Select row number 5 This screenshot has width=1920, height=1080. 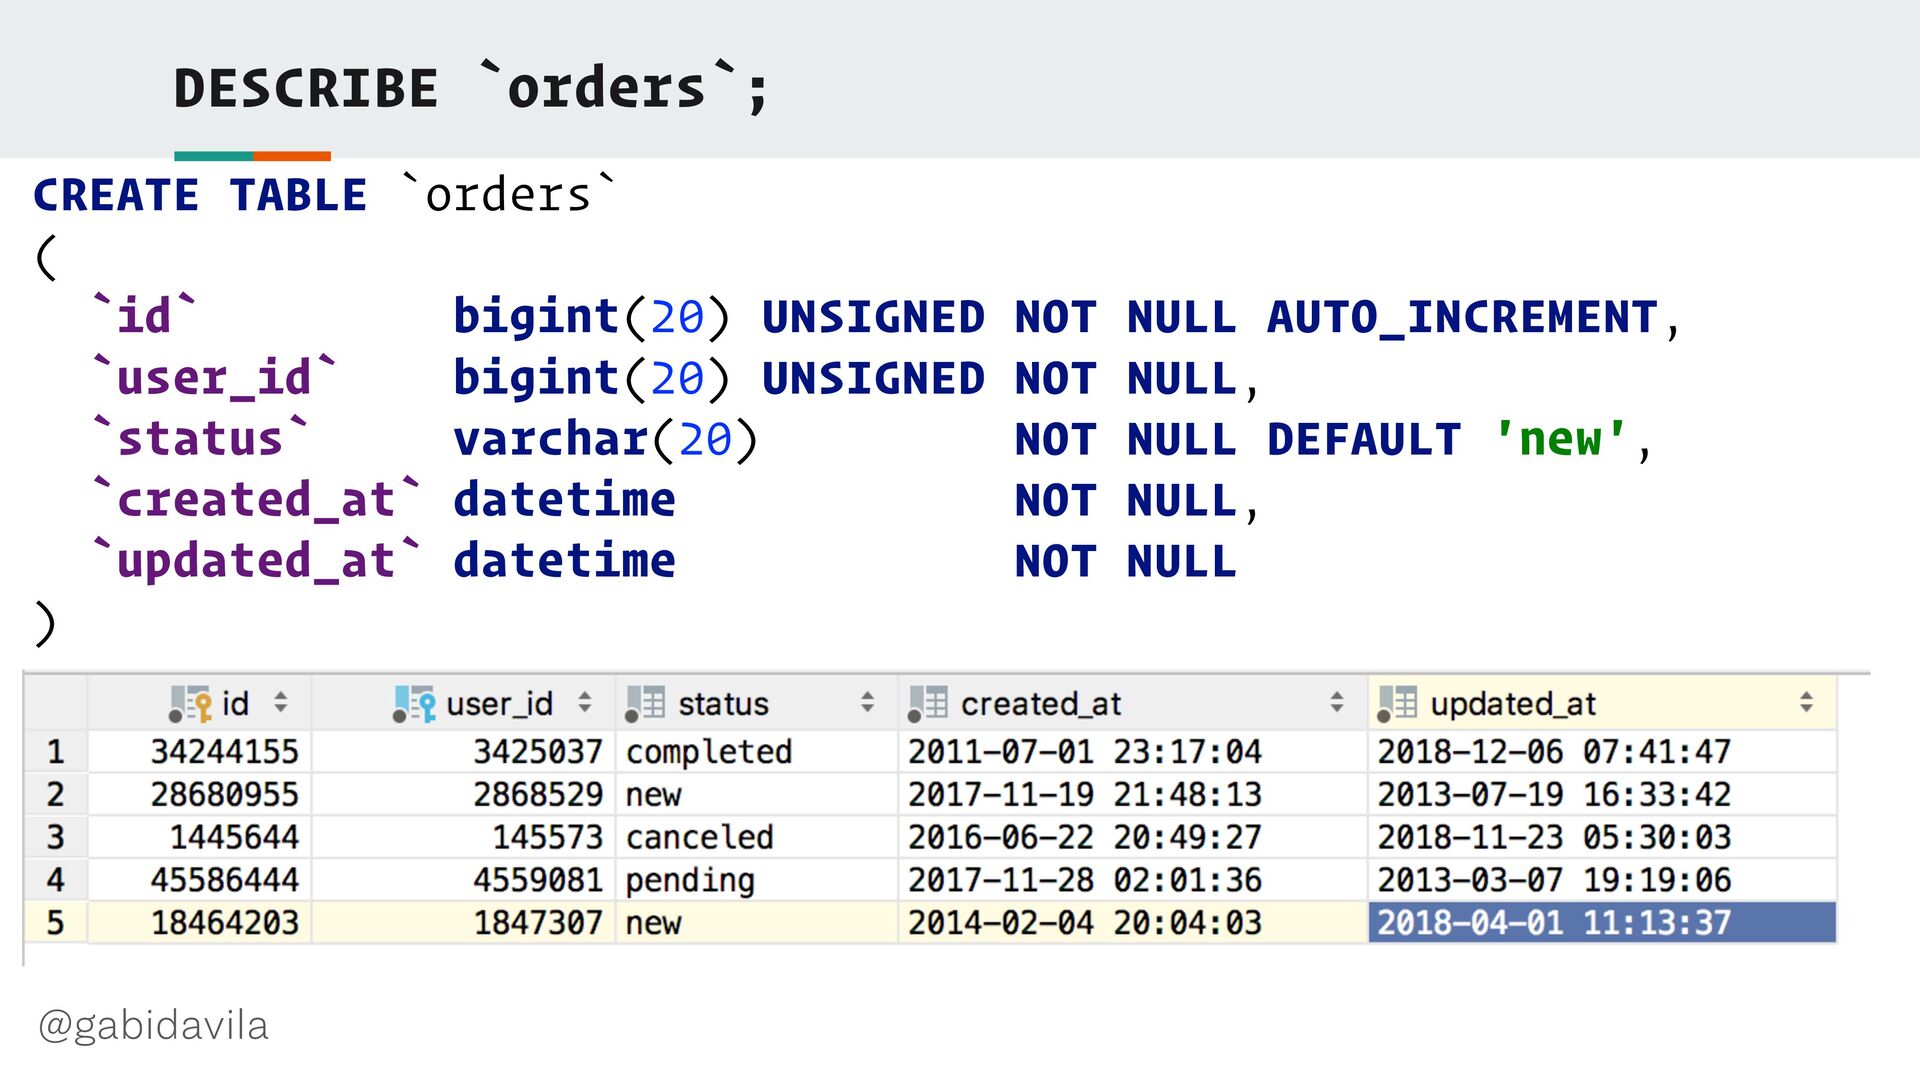click(55, 923)
